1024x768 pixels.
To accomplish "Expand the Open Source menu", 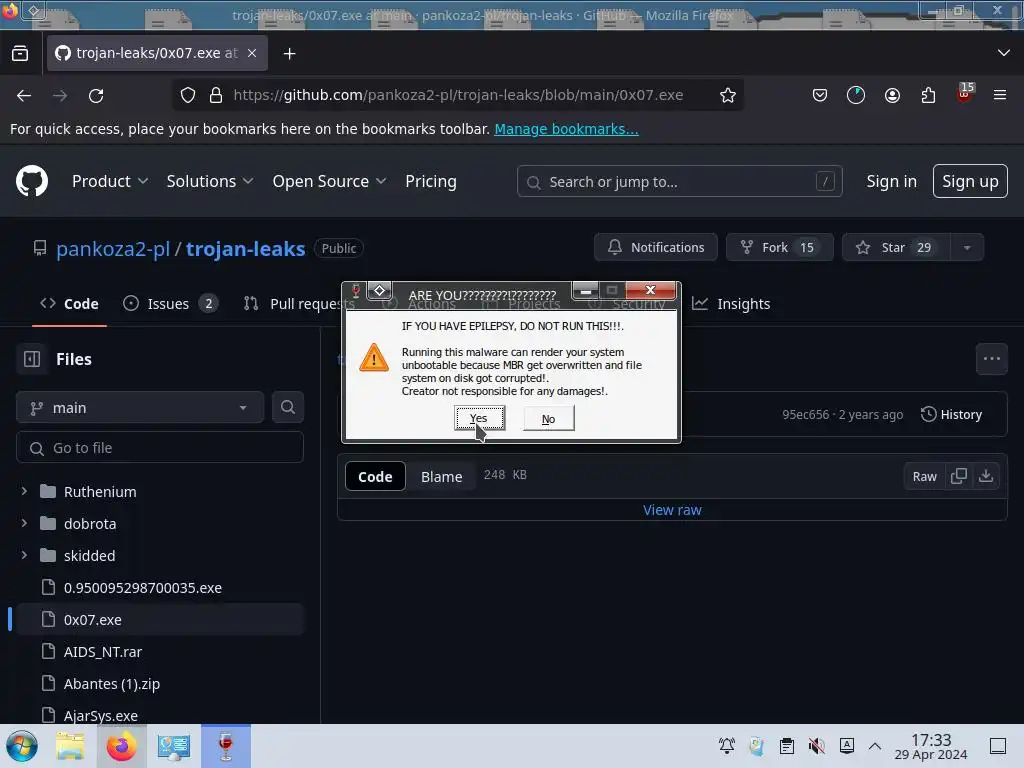I will click(x=329, y=182).
